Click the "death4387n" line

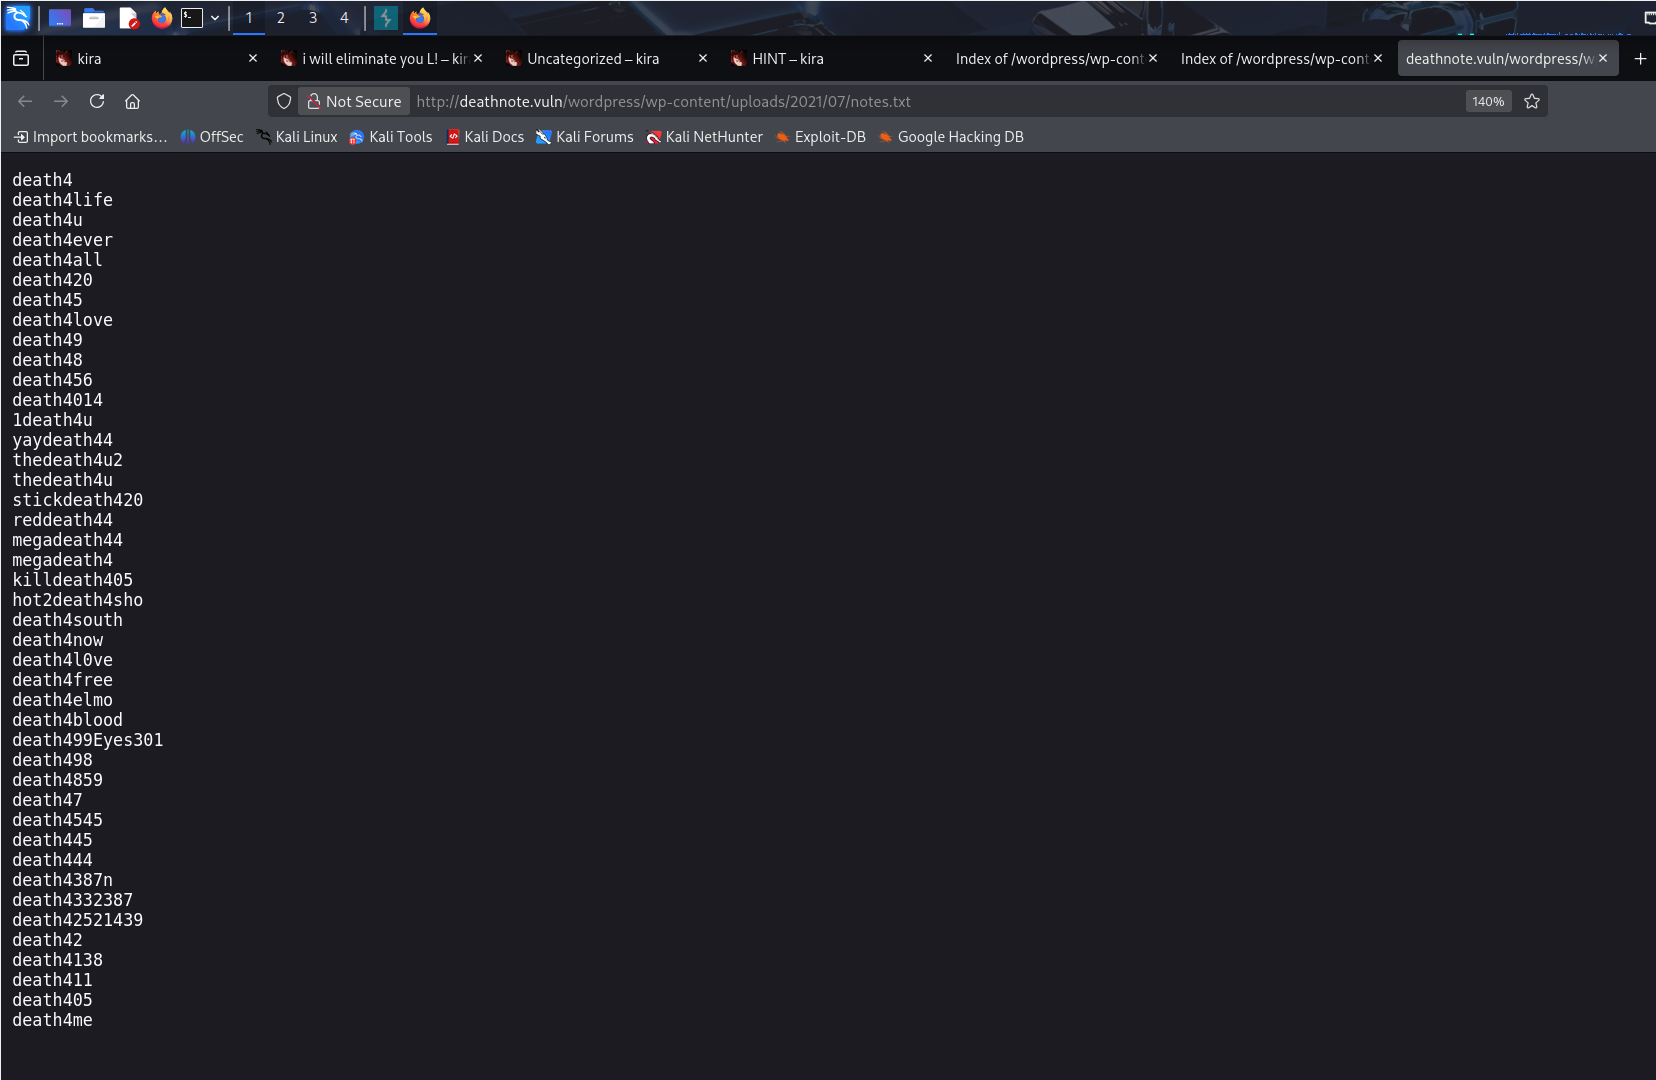click(63, 880)
